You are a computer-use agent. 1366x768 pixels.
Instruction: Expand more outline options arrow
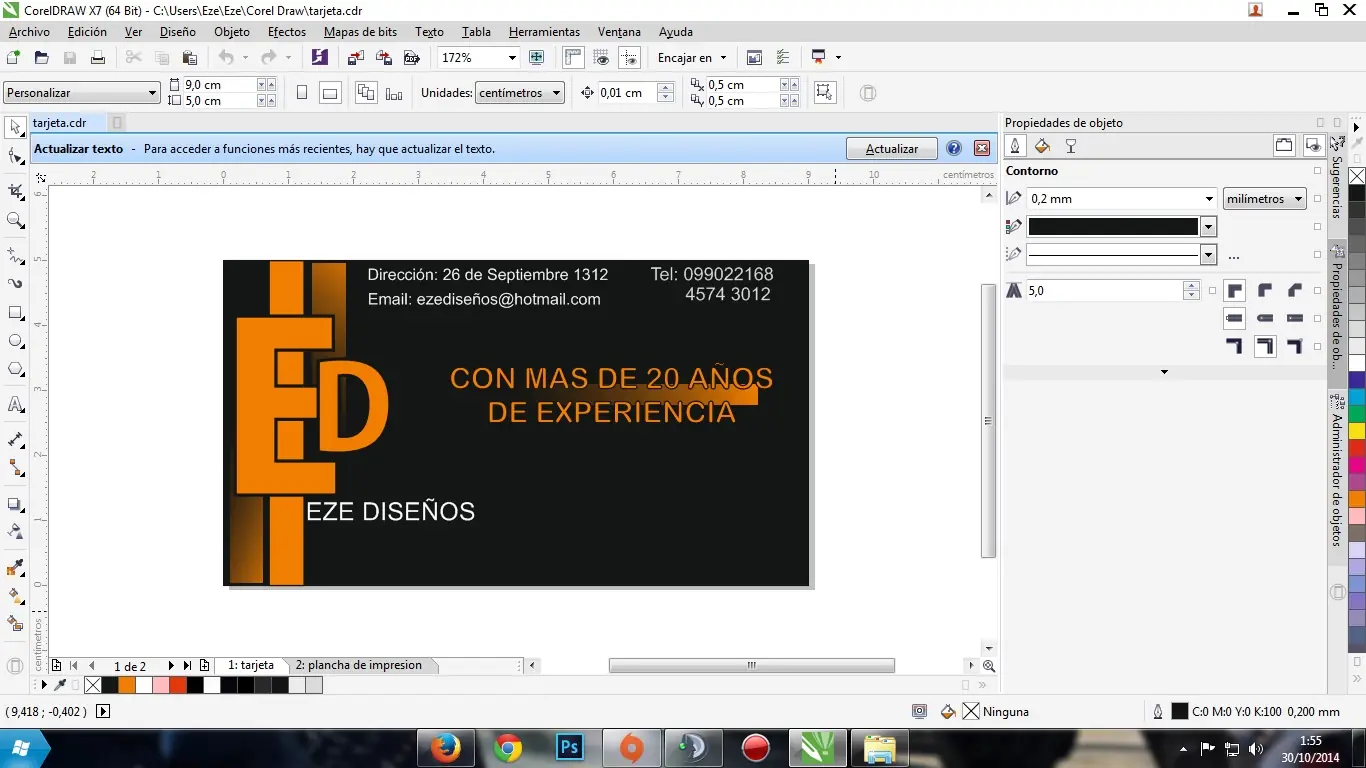[x=1164, y=372]
